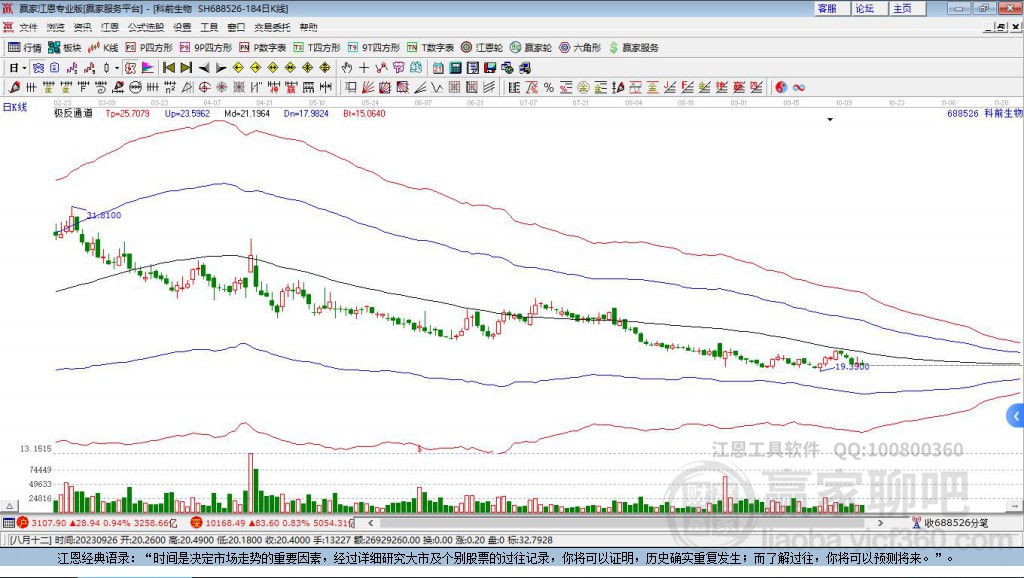Open the calendar date icon
The height and width of the screenshot is (578, 1024).
tap(438, 68)
